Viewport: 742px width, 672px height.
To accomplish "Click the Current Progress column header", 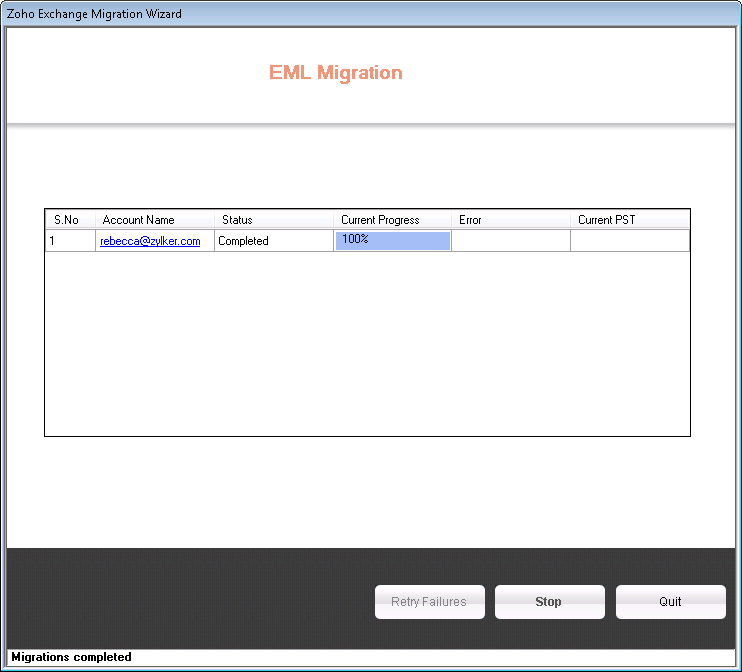I will click(392, 220).
